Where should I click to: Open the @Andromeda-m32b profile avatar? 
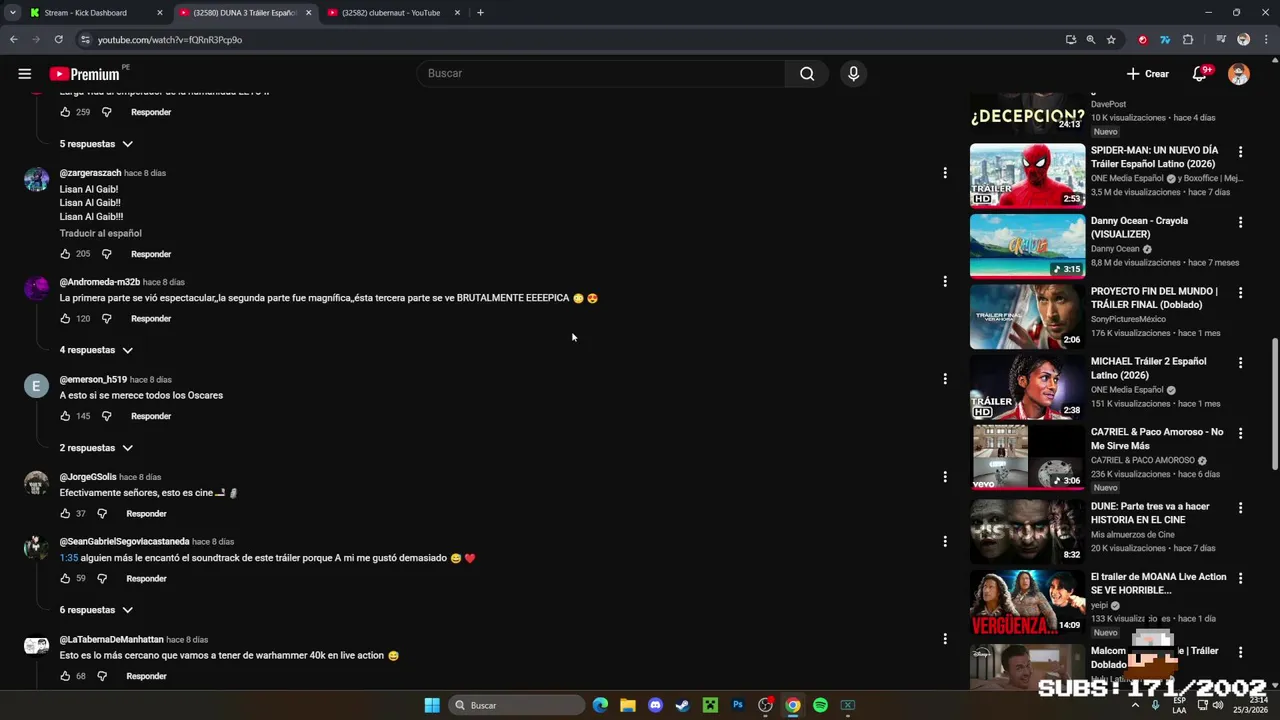point(36,289)
